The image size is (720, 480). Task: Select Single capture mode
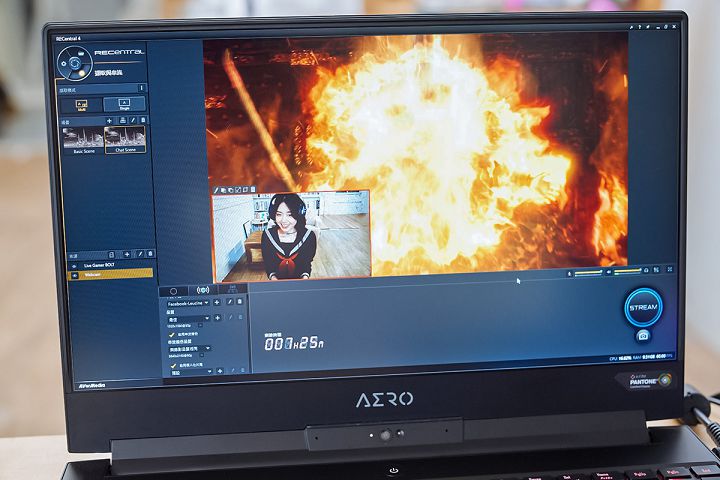(124, 104)
